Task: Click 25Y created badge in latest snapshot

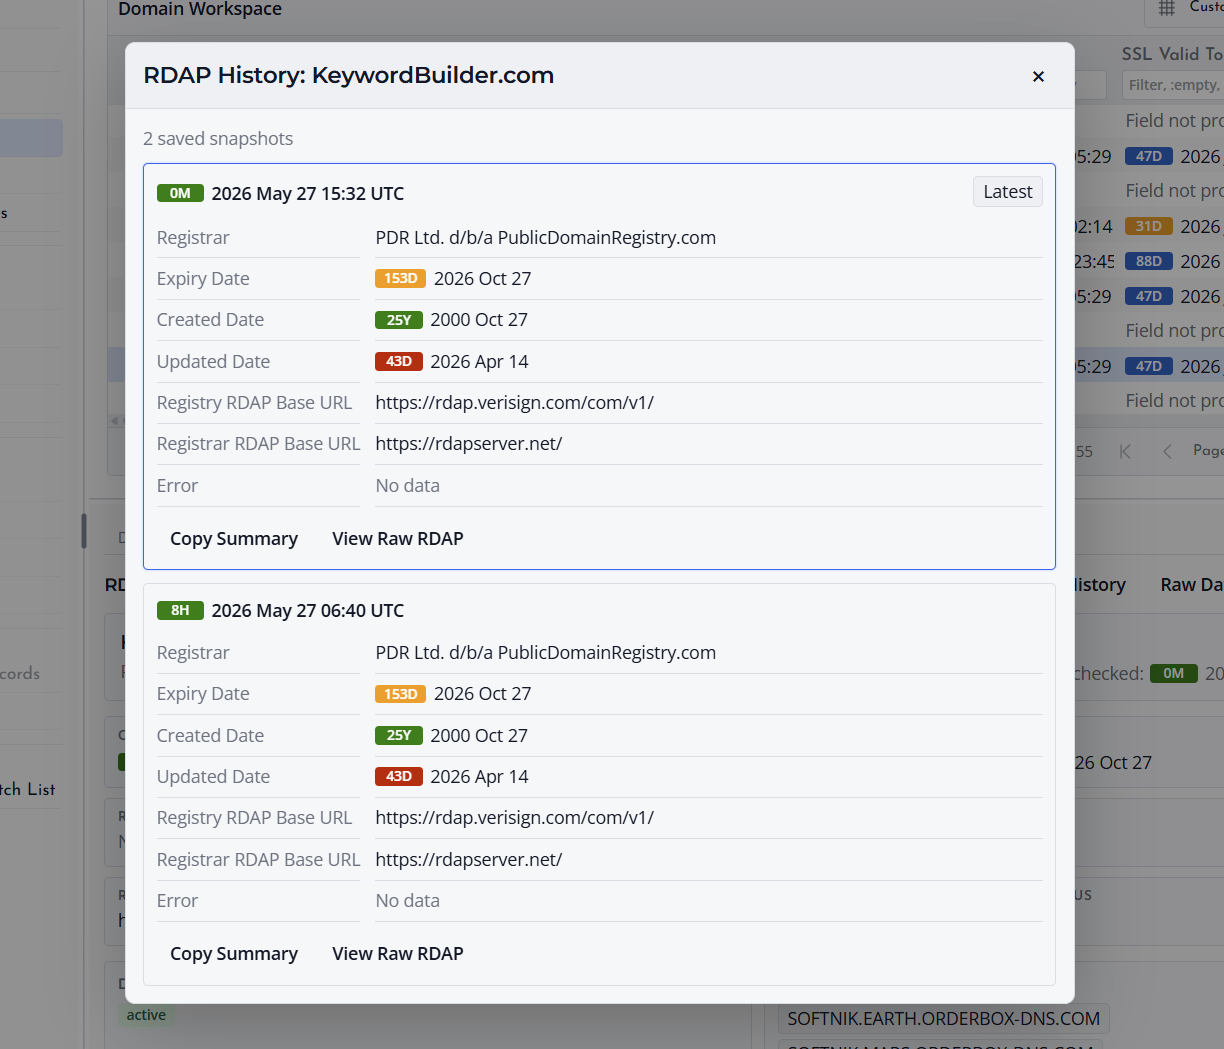Action: coord(399,320)
